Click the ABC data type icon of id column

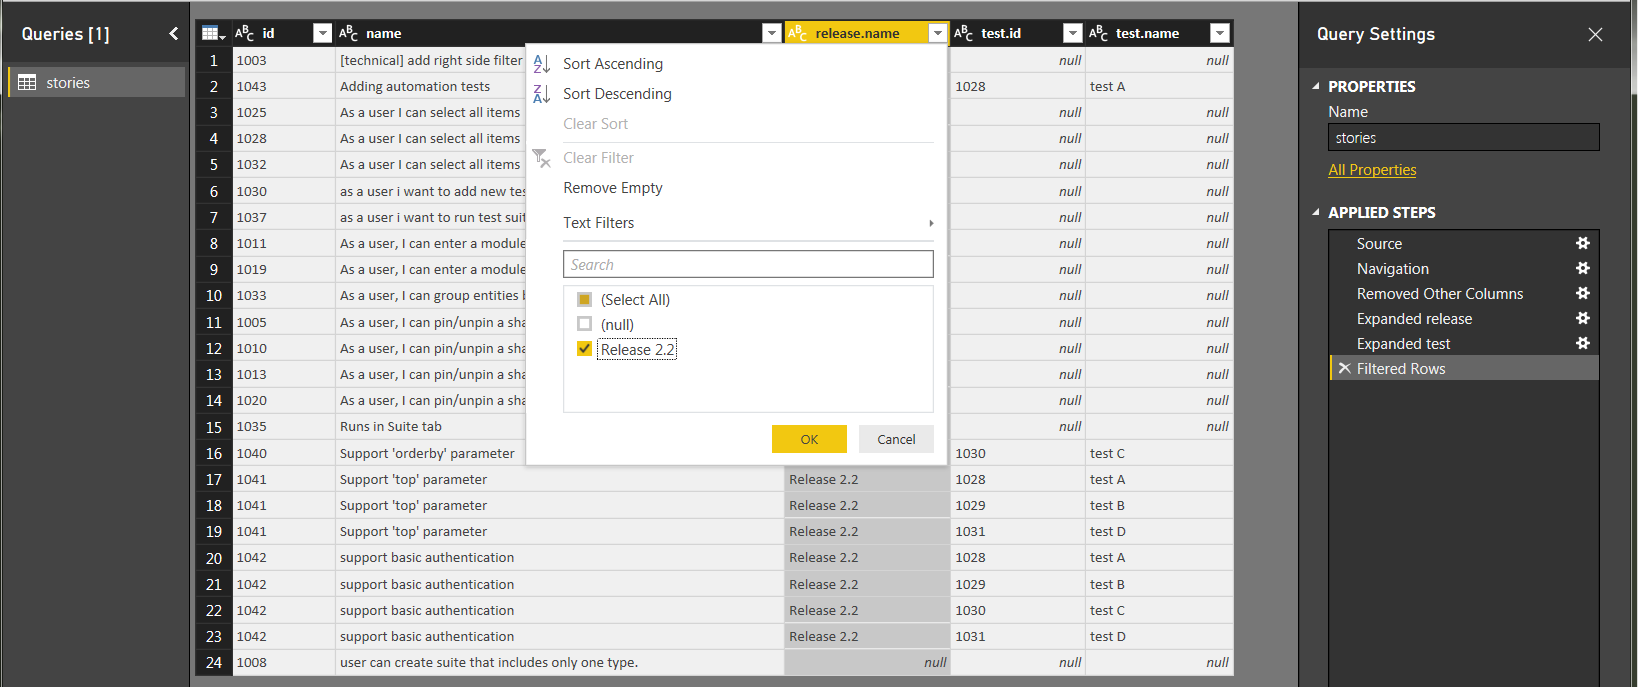245,33
